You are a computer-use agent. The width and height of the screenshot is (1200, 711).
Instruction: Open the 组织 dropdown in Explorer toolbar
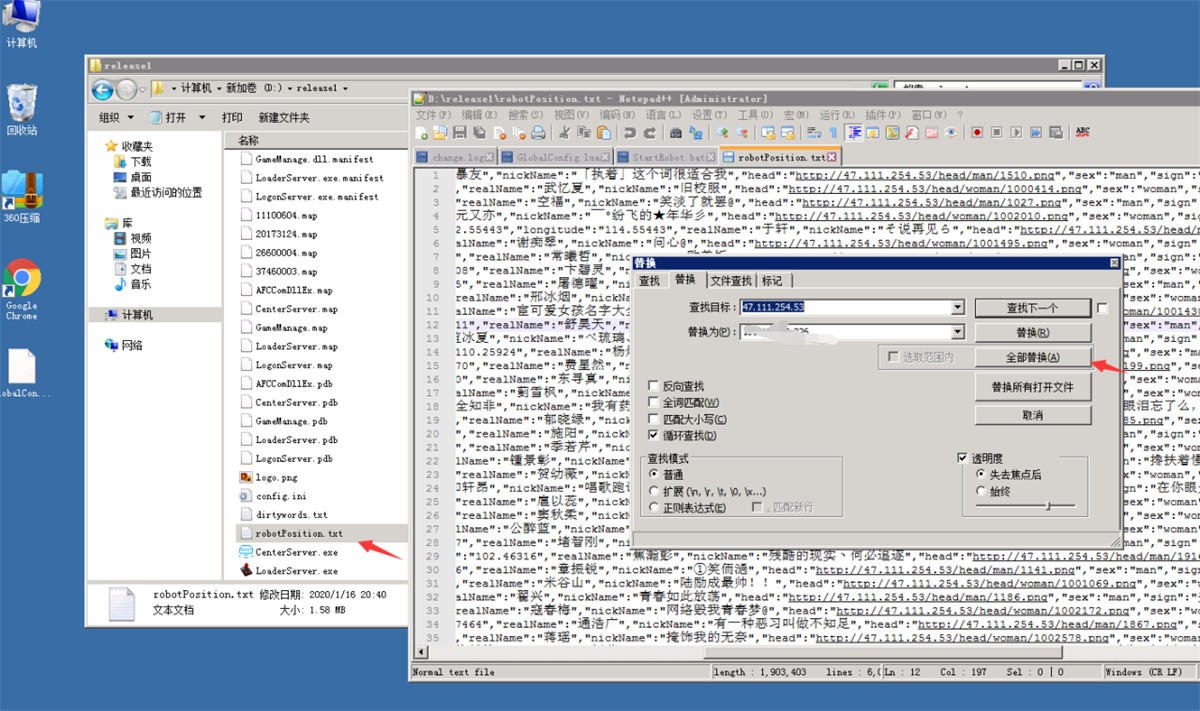pos(115,118)
